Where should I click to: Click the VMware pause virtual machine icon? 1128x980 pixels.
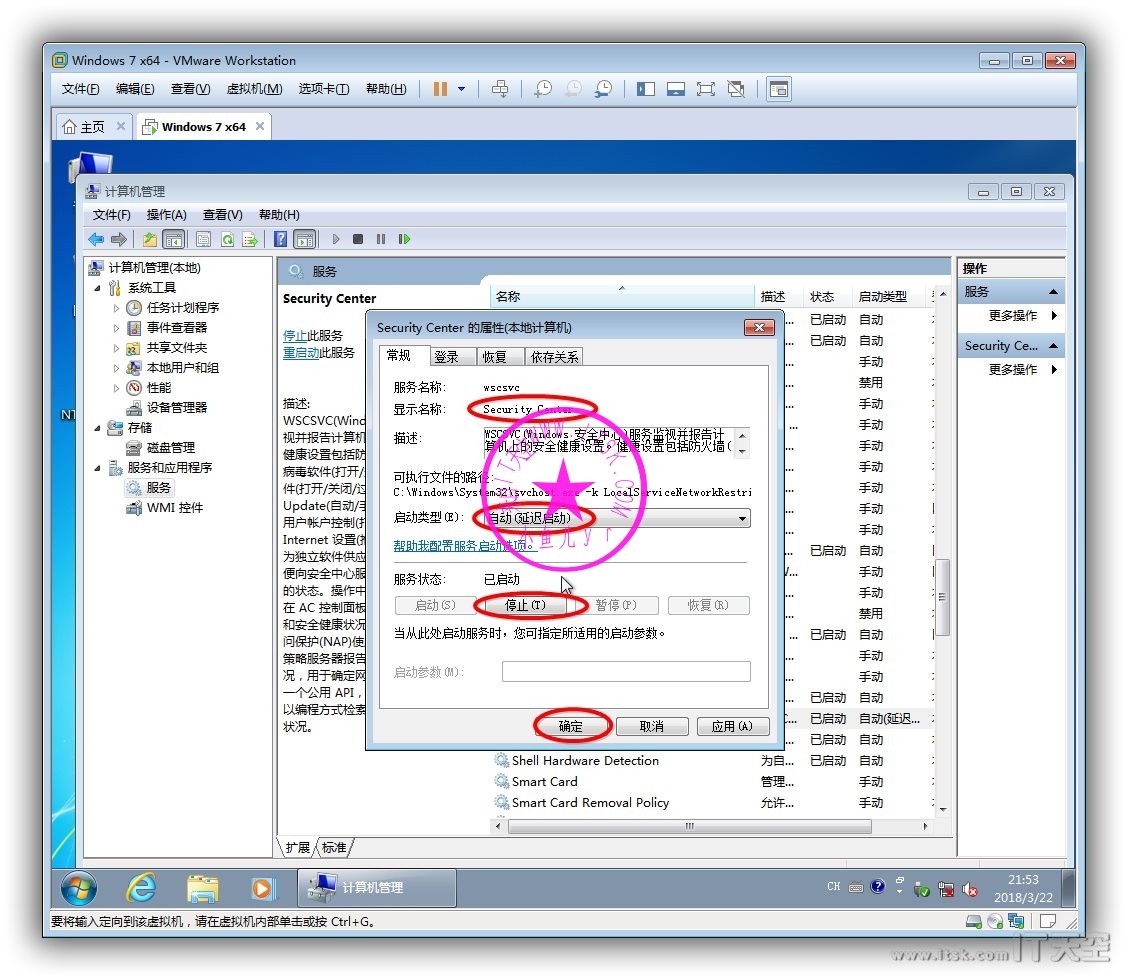point(440,89)
